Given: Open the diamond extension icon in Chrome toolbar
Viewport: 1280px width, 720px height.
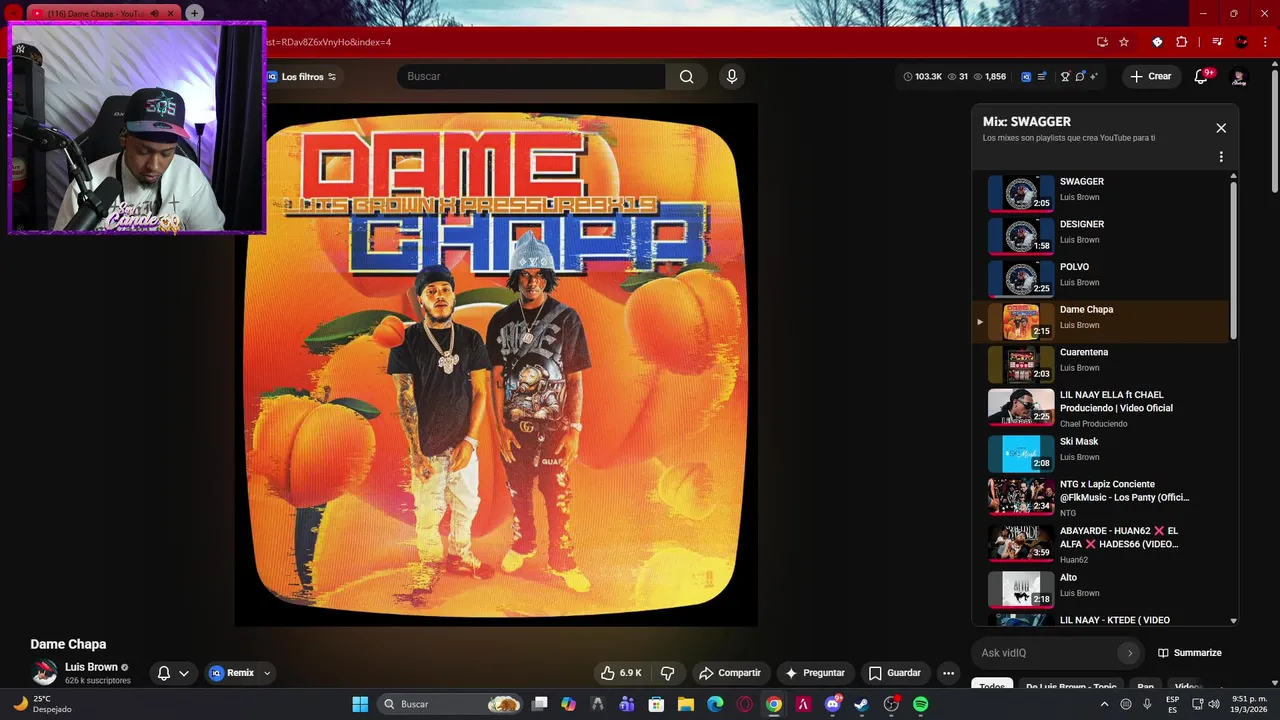Looking at the screenshot, I should (1157, 42).
